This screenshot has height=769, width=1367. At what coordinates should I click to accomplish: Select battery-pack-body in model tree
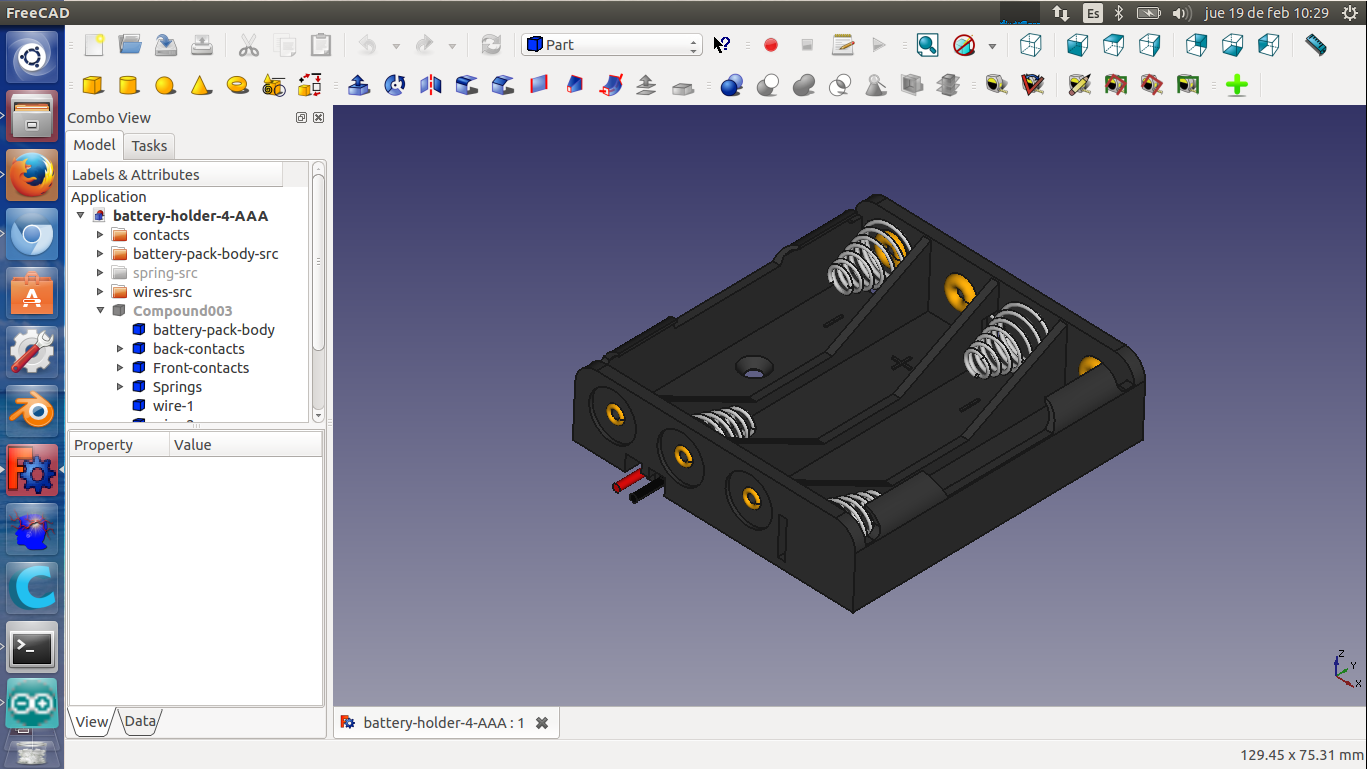[x=213, y=330]
